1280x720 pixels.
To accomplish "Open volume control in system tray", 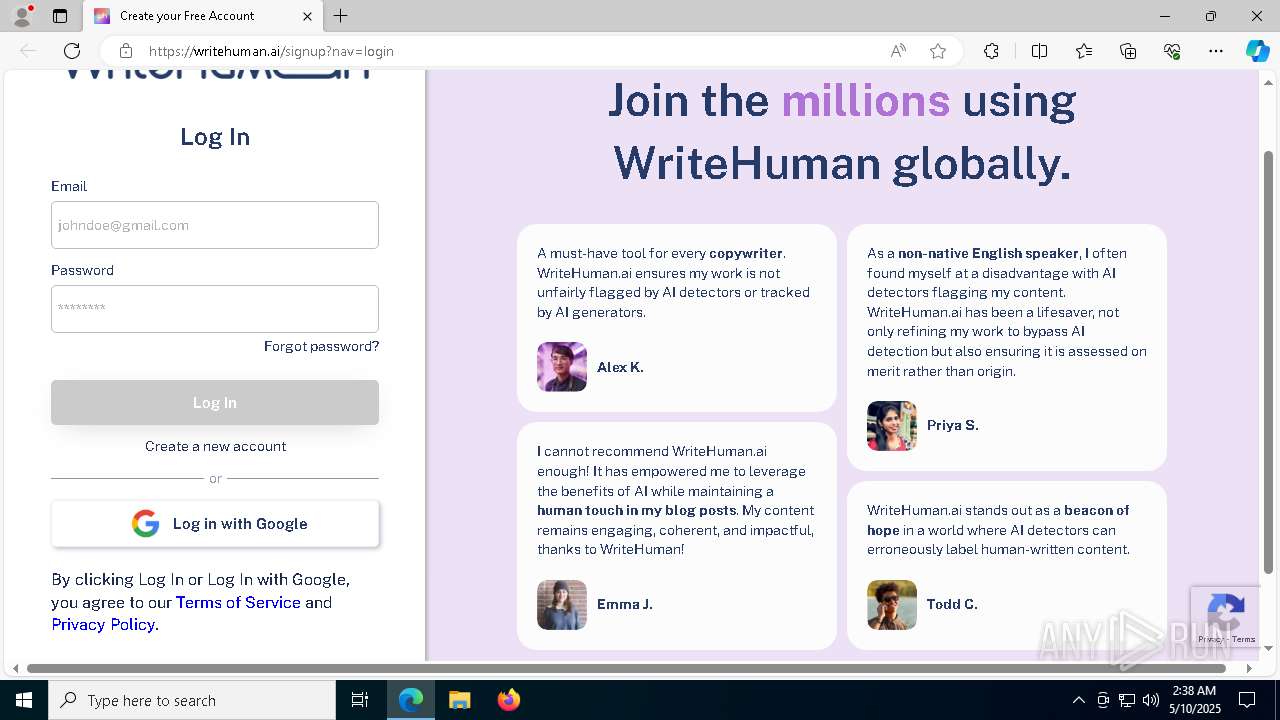I will 1150,700.
